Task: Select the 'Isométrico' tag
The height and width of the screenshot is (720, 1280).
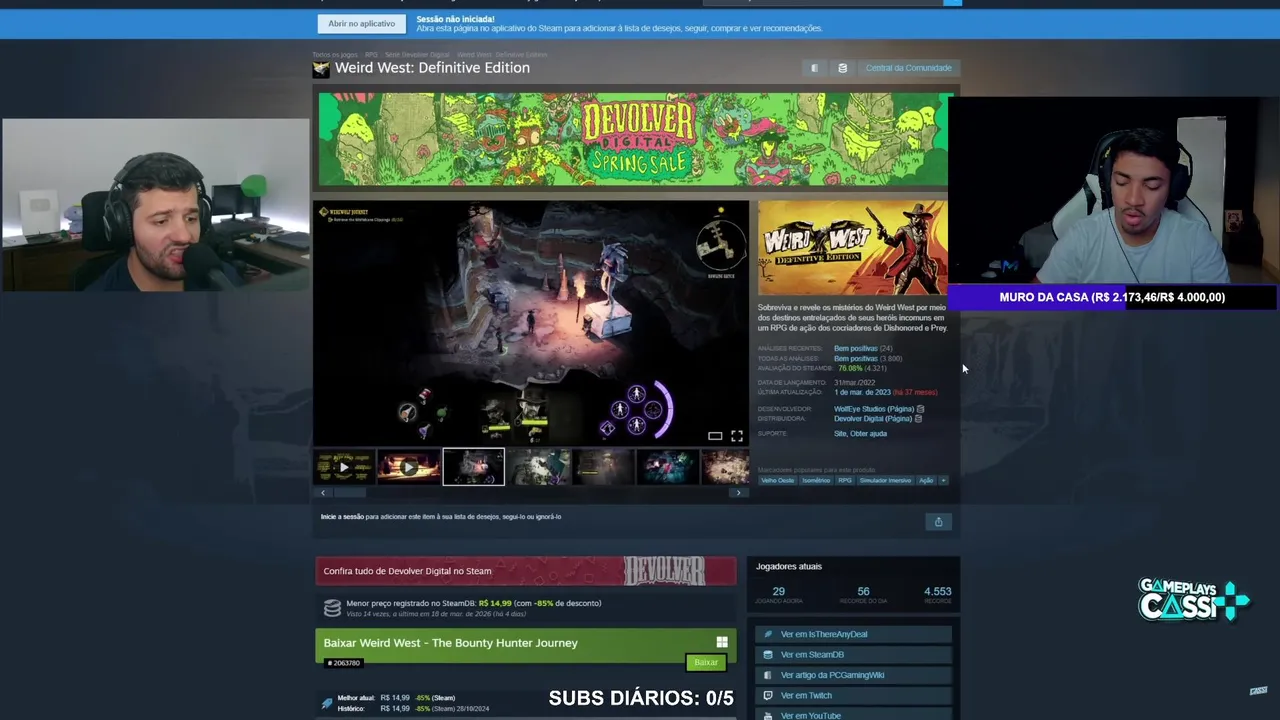Action: click(816, 481)
